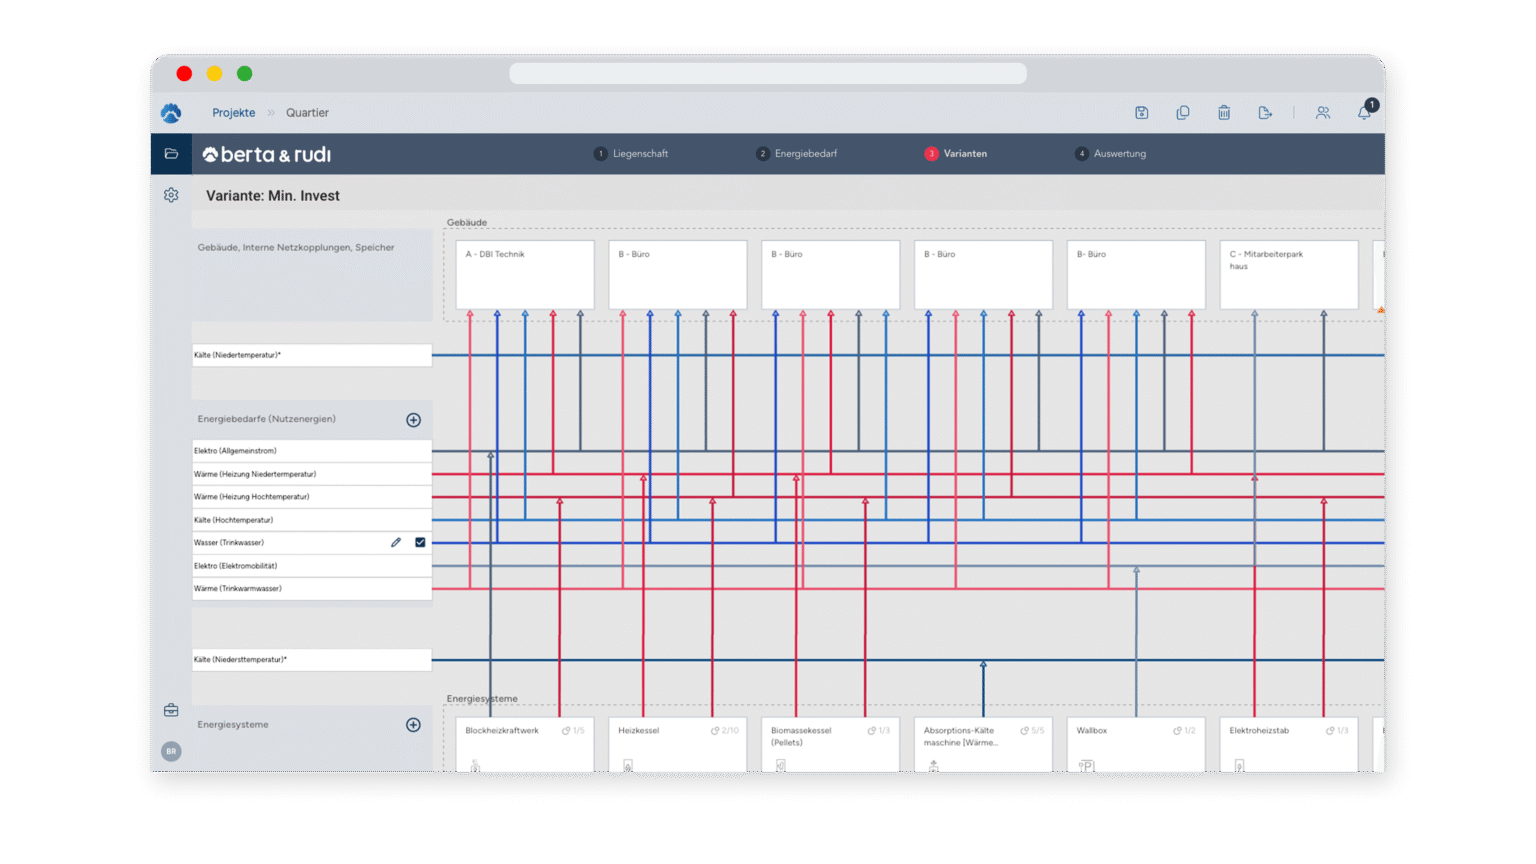Click the briefcase icon in the sidebar
1536x864 pixels.
(x=171, y=710)
